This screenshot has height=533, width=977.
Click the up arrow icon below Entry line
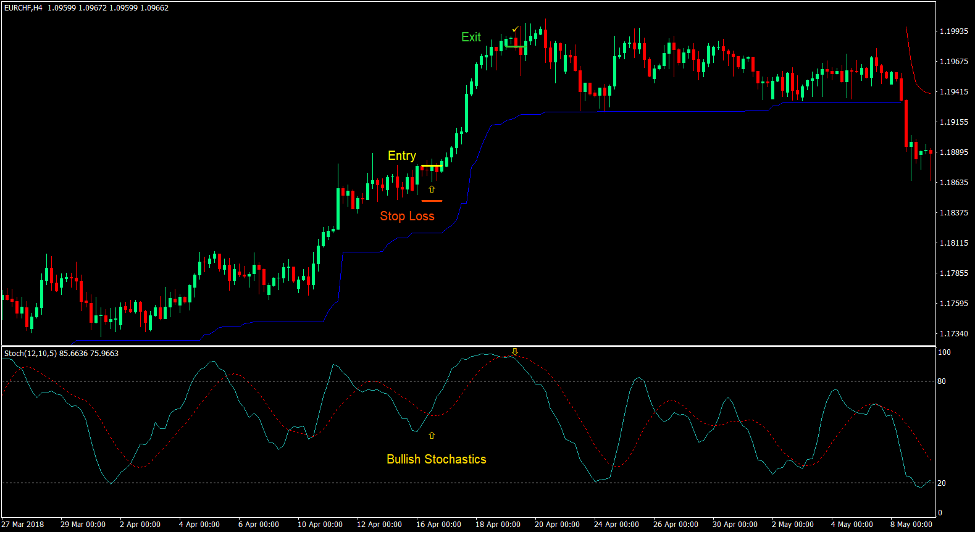tap(432, 188)
